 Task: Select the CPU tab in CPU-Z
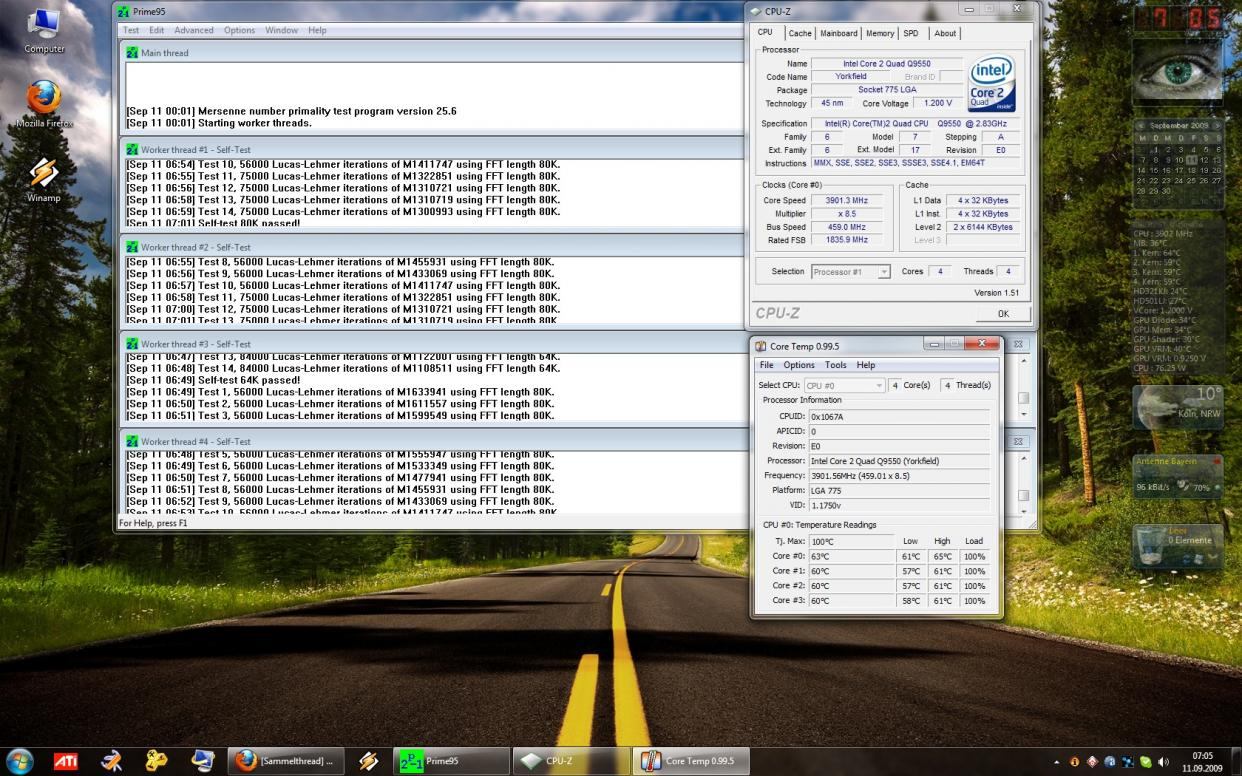pos(765,32)
